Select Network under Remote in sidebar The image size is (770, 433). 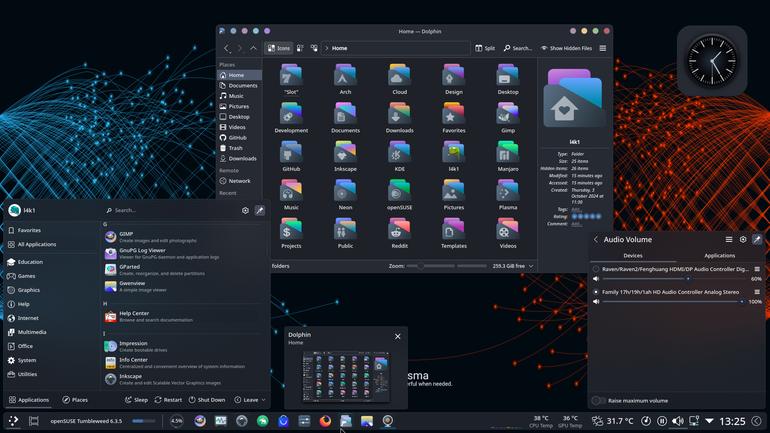pos(239,181)
